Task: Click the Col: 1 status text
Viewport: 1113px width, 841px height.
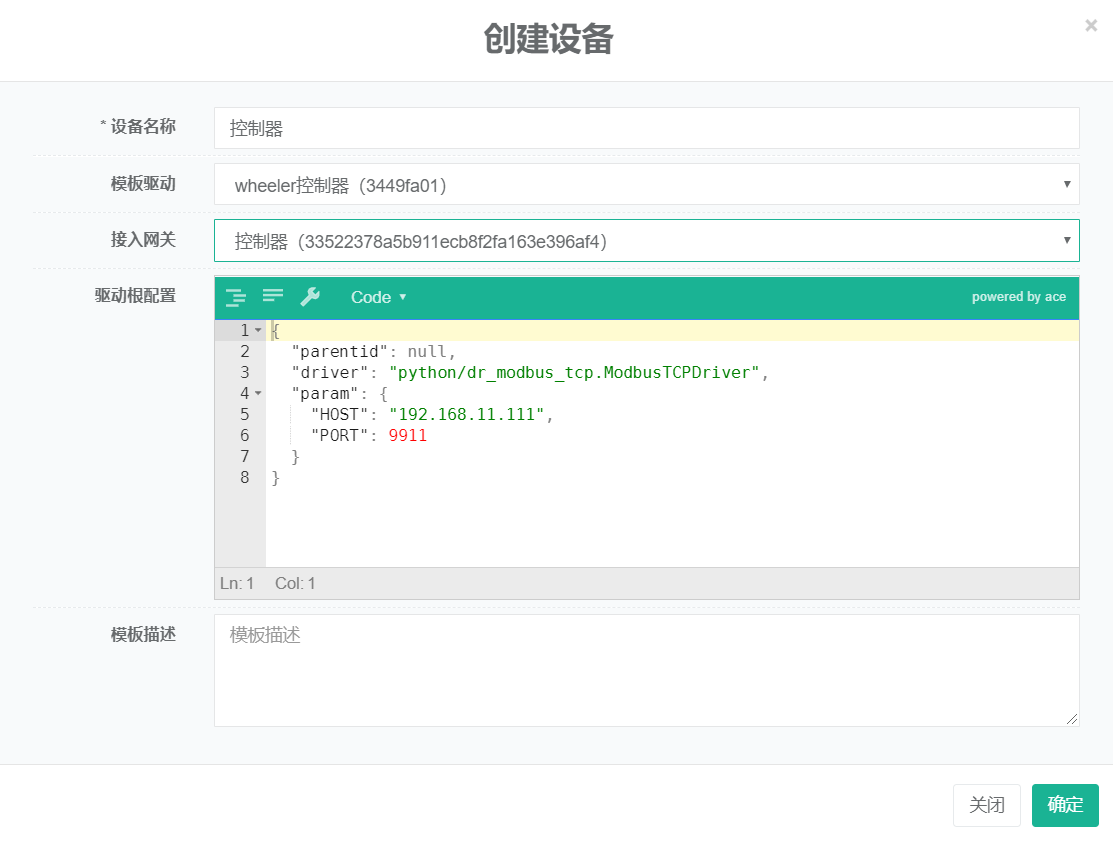Action: coord(295,583)
